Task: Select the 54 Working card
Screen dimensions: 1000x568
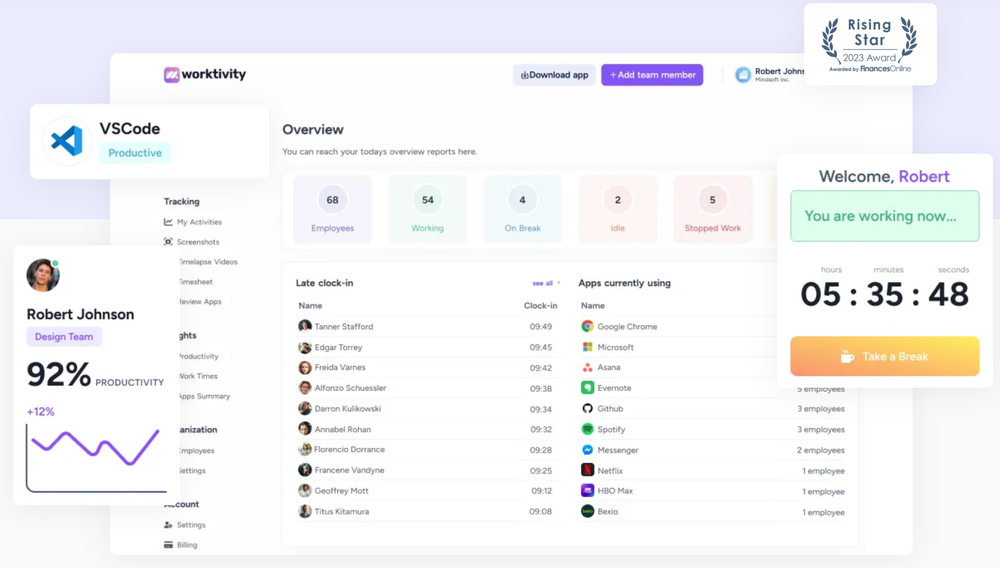Action: (x=427, y=209)
